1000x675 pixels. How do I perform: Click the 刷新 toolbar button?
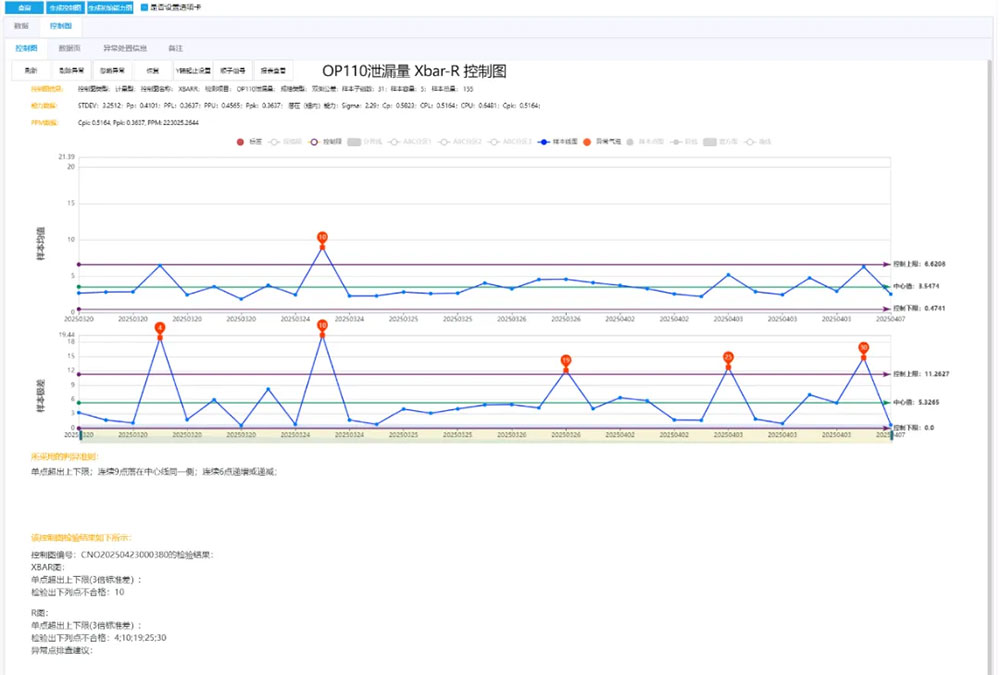tap(31, 71)
